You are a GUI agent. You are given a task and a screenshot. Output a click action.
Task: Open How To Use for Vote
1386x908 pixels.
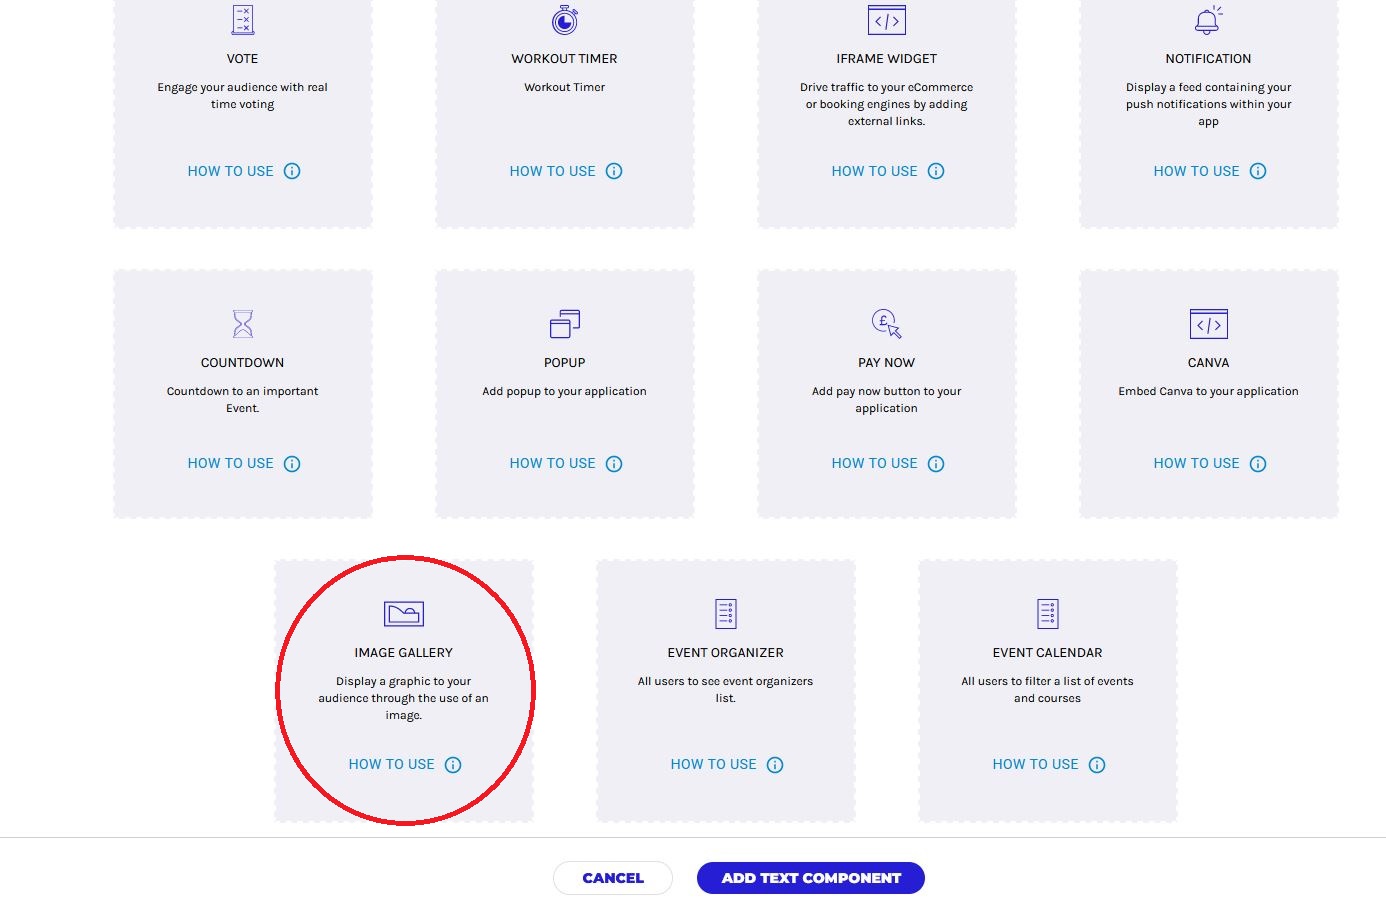pyautogui.click(x=231, y=171)
